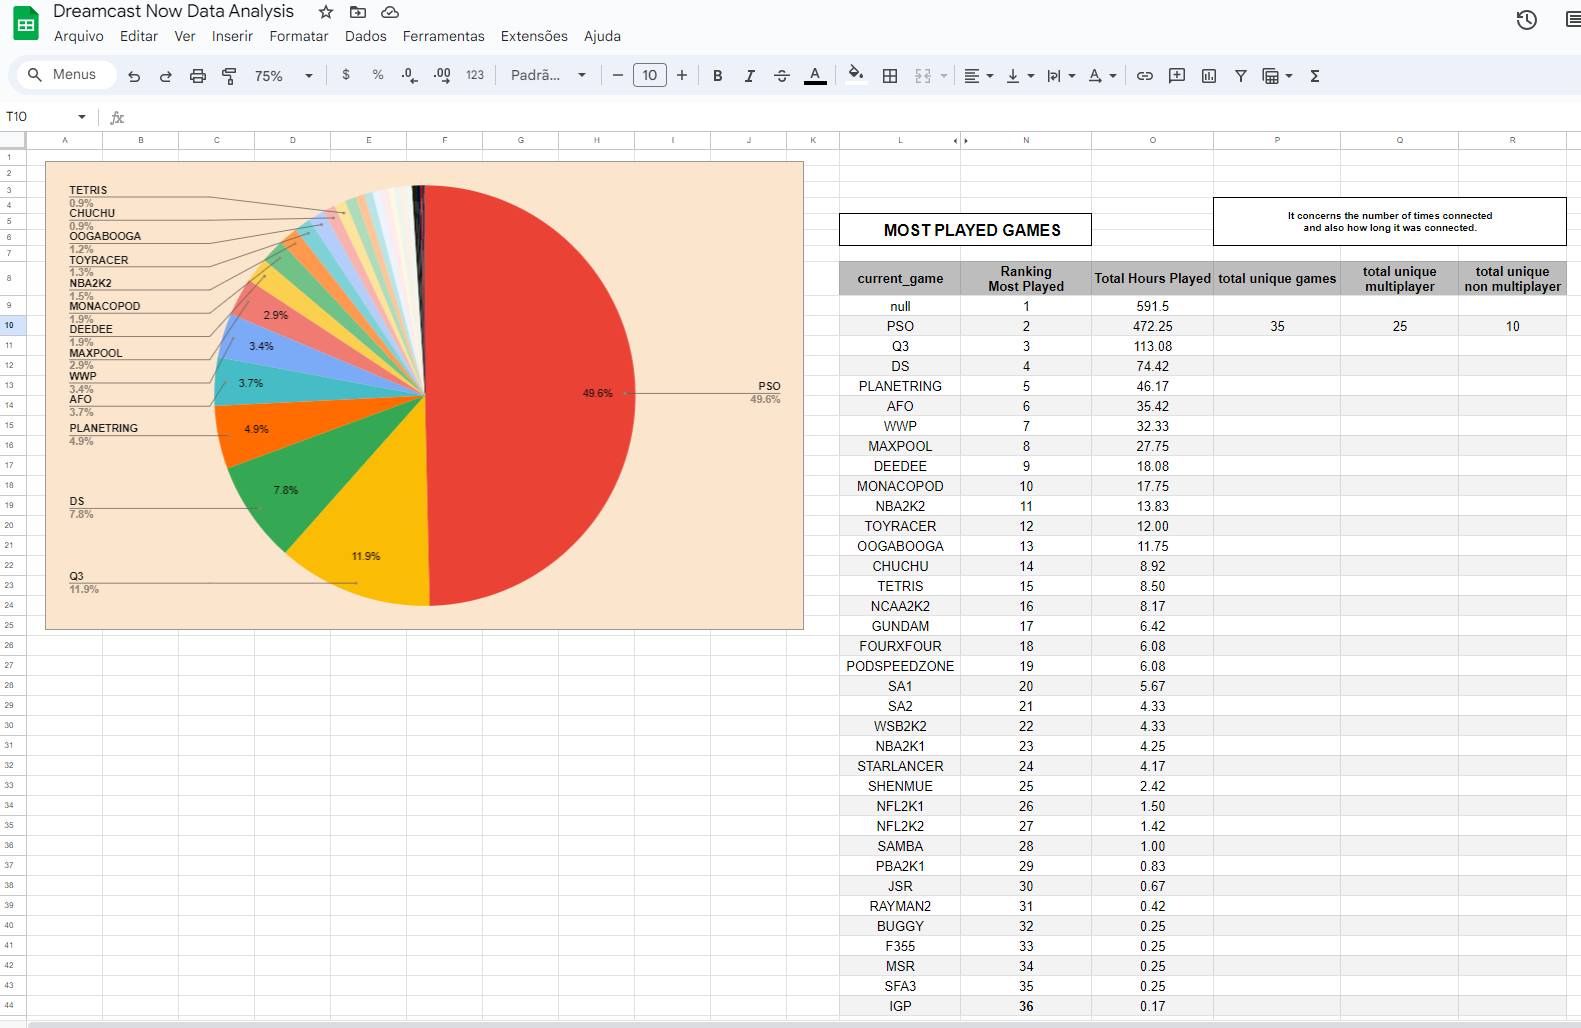Screen dimensions: 1581x1028
Task: Open the text rotation dropdown
Action: [1102, 76]
